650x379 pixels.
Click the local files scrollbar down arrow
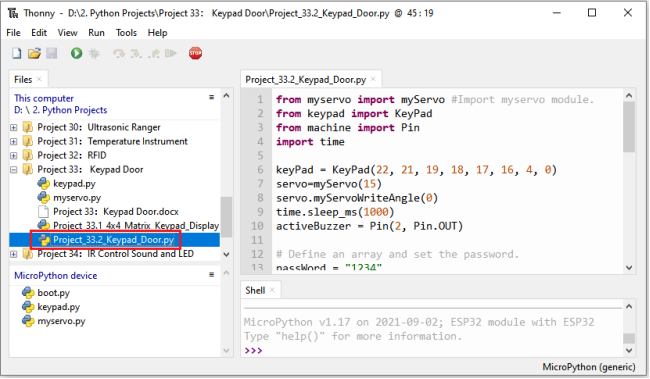[x=226, y=255]
